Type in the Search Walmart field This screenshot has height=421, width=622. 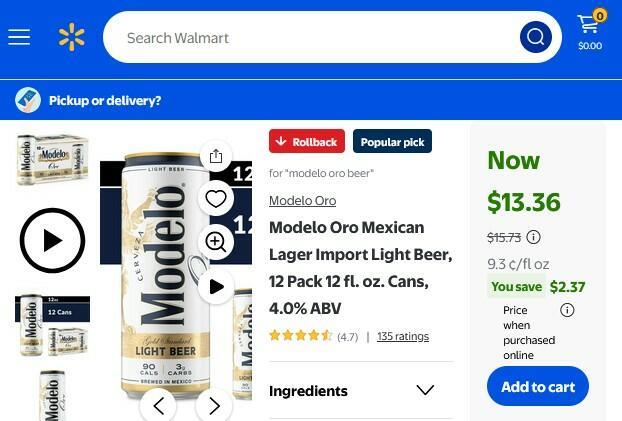coord(310,38)
